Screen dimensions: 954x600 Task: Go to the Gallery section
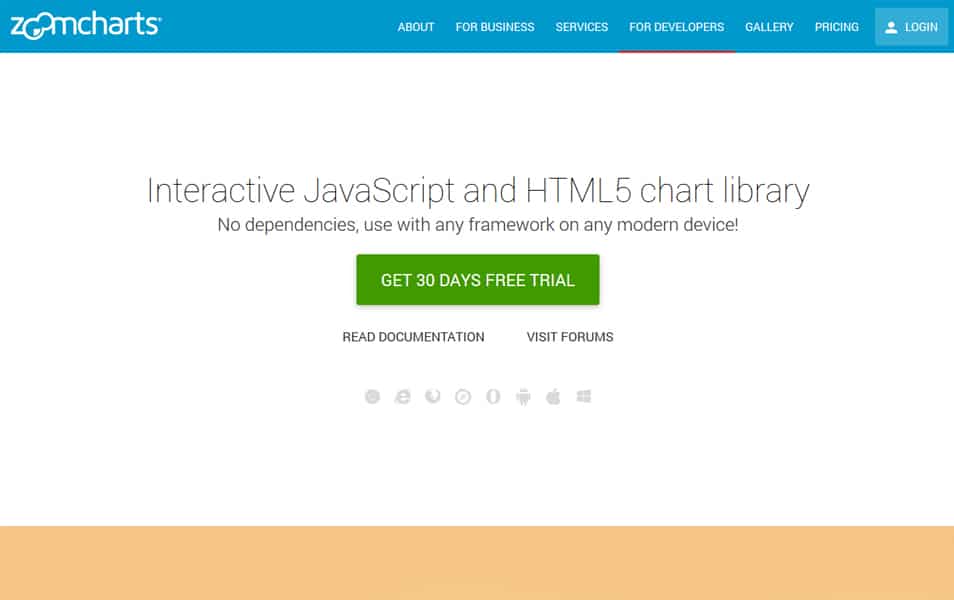(x=769, y=27)
